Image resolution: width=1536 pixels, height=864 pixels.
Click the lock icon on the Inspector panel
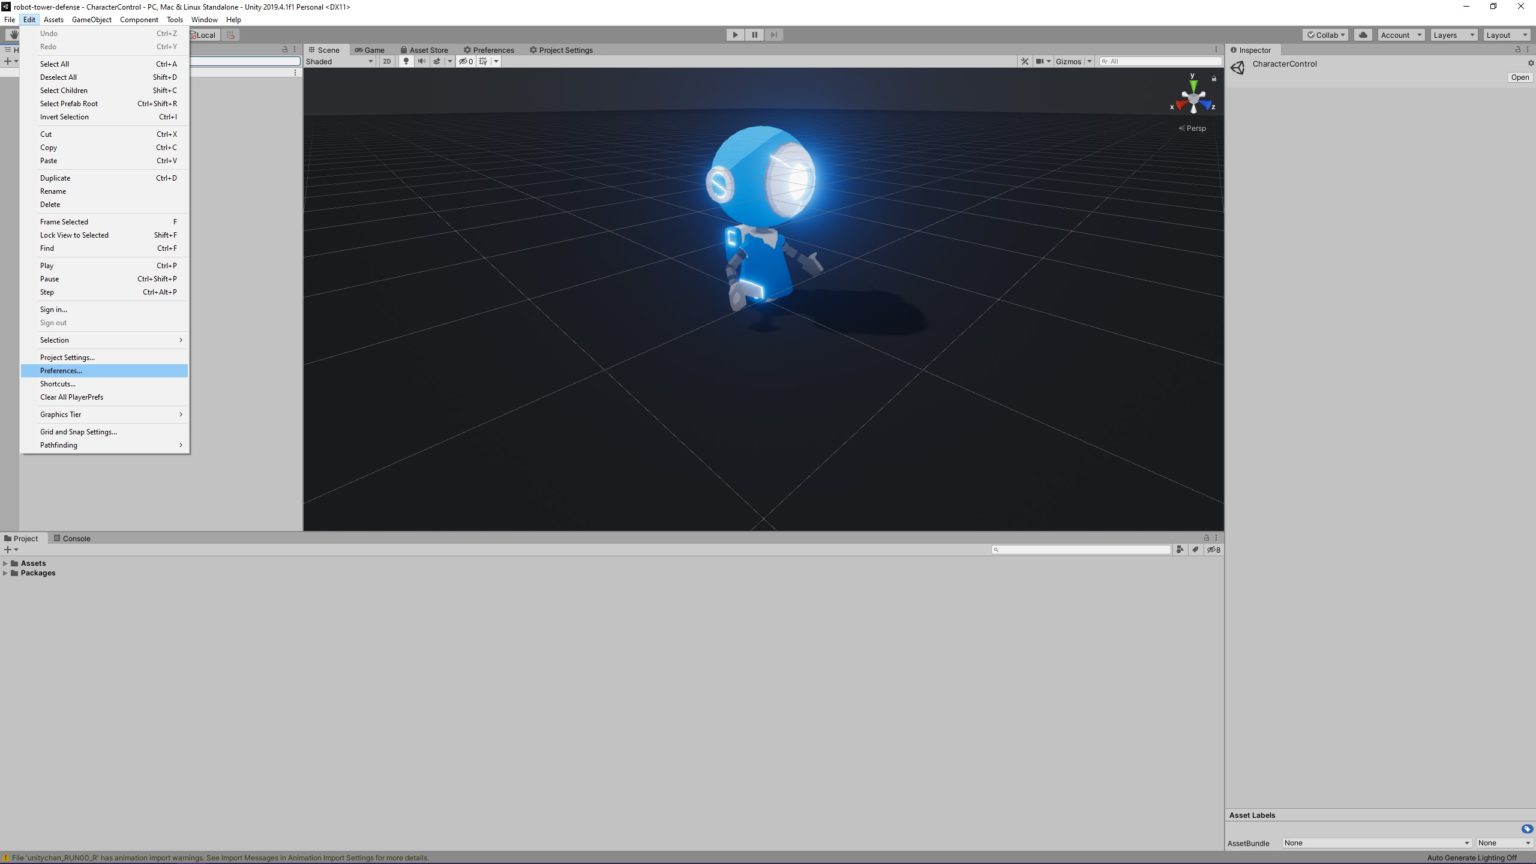(x=1518, y=50)
